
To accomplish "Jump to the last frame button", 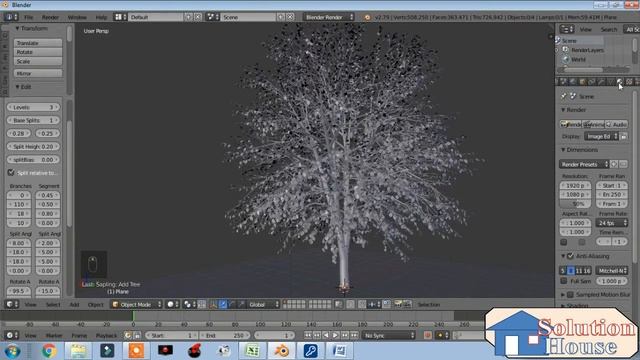I will tap(354, 336).
